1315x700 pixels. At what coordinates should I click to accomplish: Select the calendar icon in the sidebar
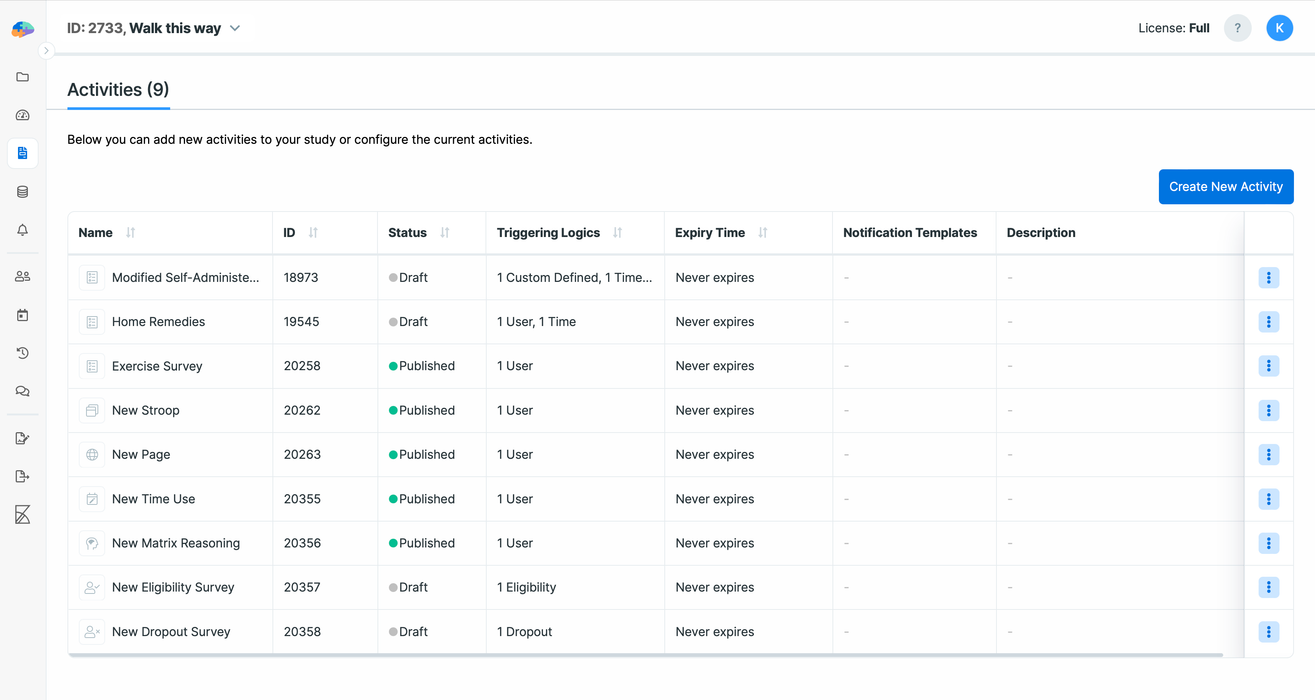[x=22, y=314]
